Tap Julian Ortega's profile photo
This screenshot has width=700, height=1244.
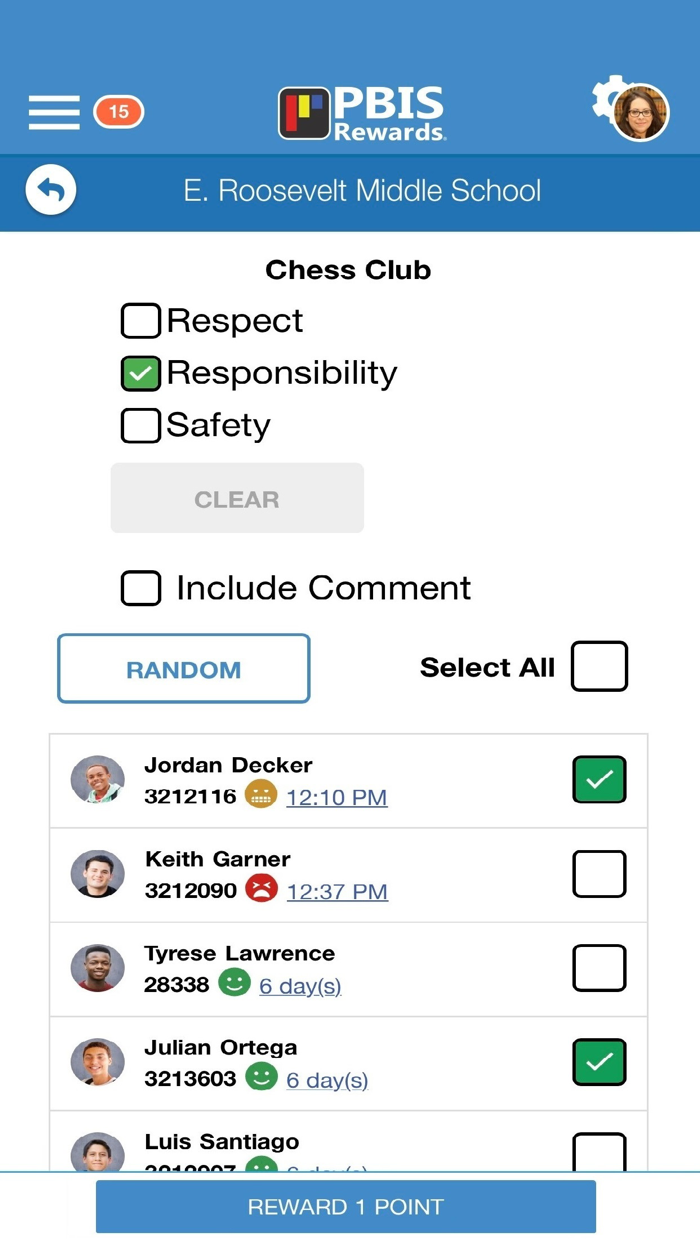[98, 1062]
